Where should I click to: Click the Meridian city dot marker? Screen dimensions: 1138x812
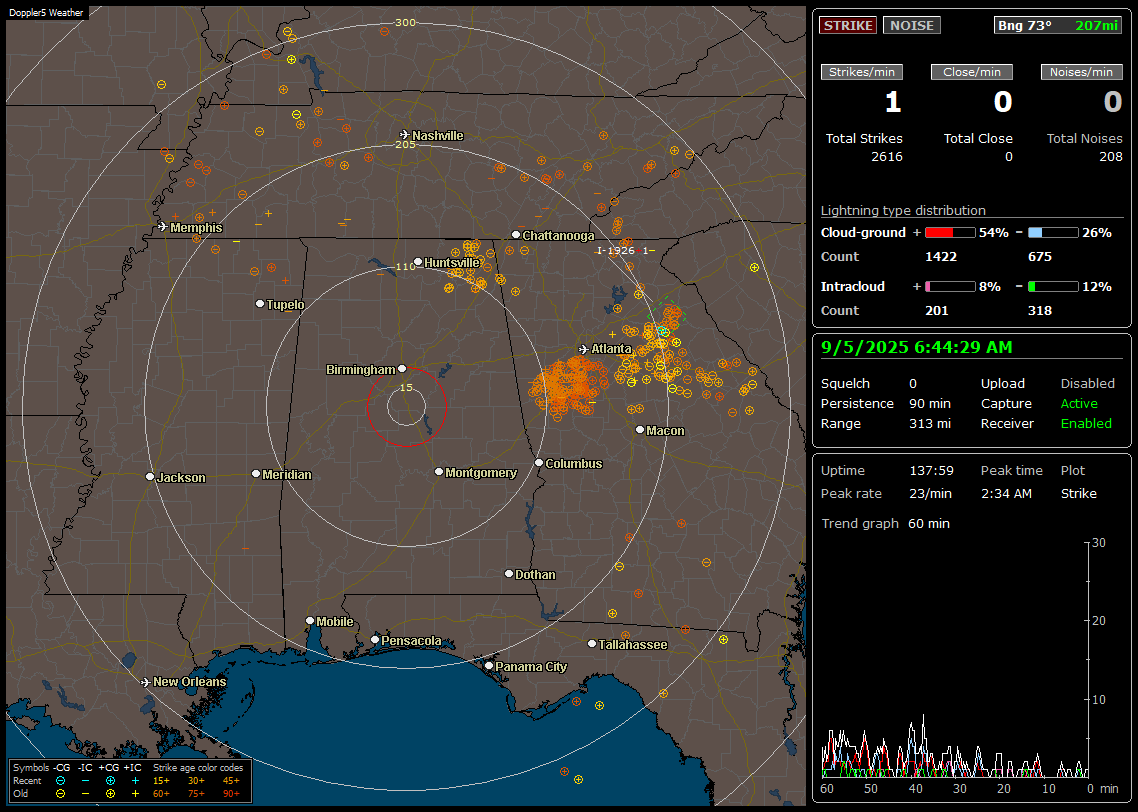click(x=255, y=474)
